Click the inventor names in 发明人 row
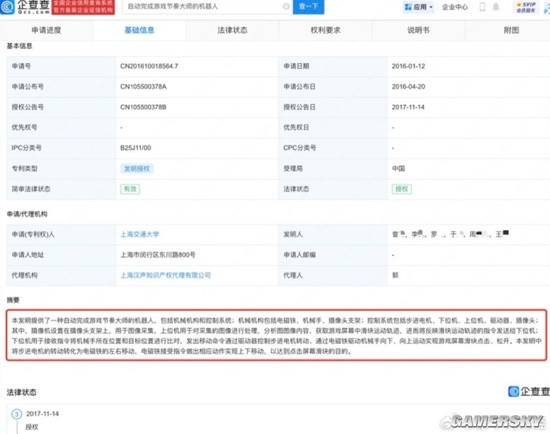This screenshot has width=550, height=434. (x=450, y=234)
